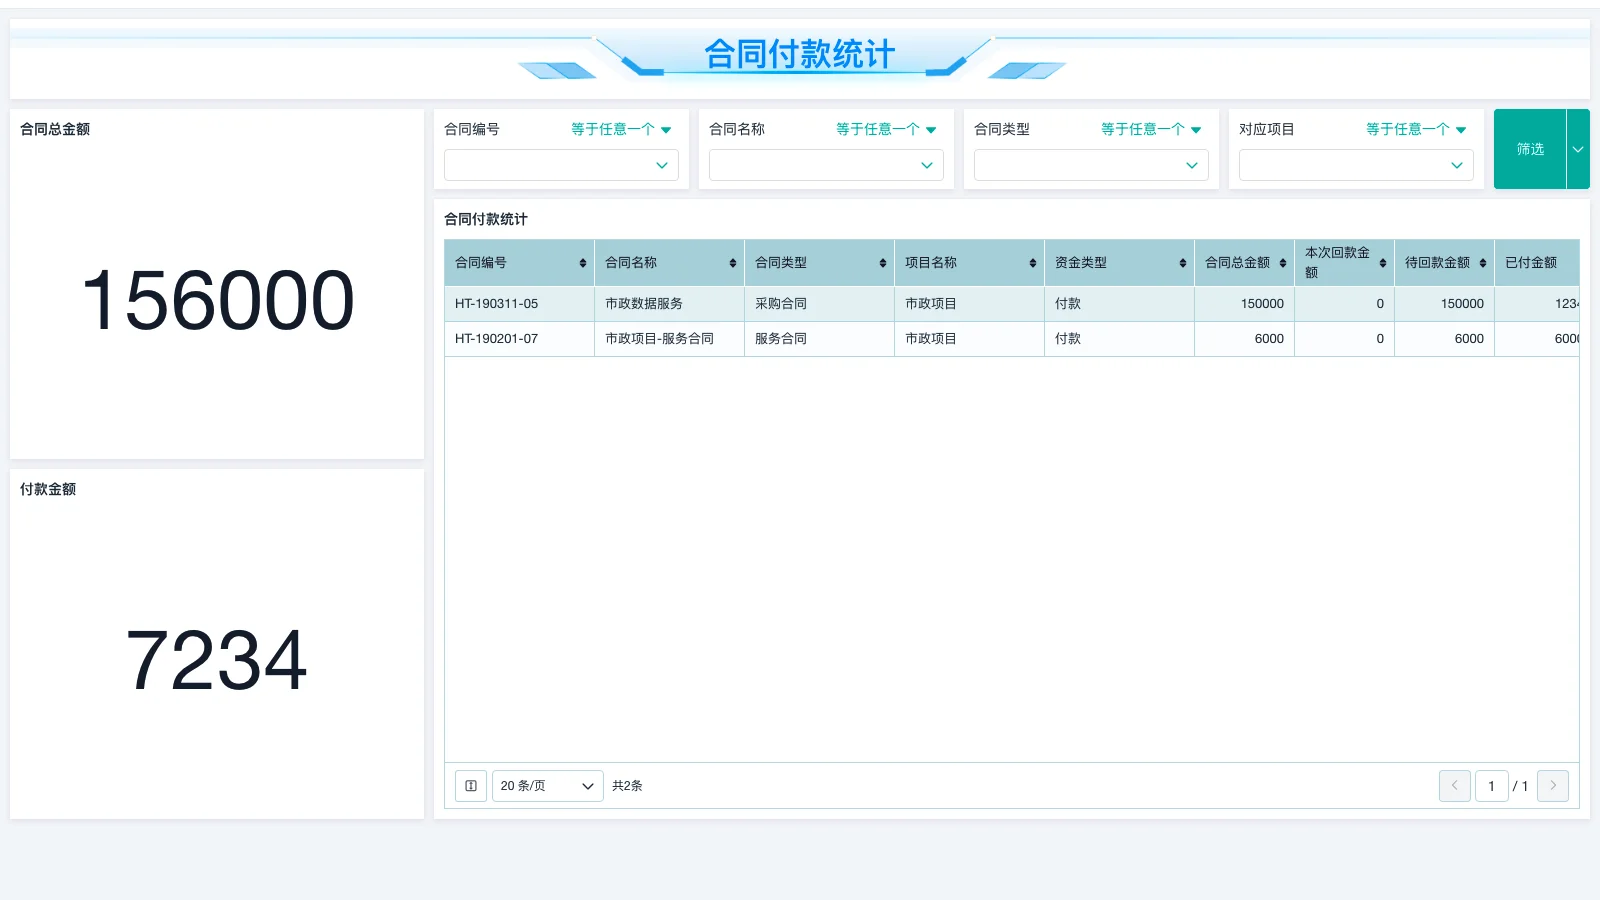
Task: Open the 合同编号 filter value dropdown
Action: [561, 165]
